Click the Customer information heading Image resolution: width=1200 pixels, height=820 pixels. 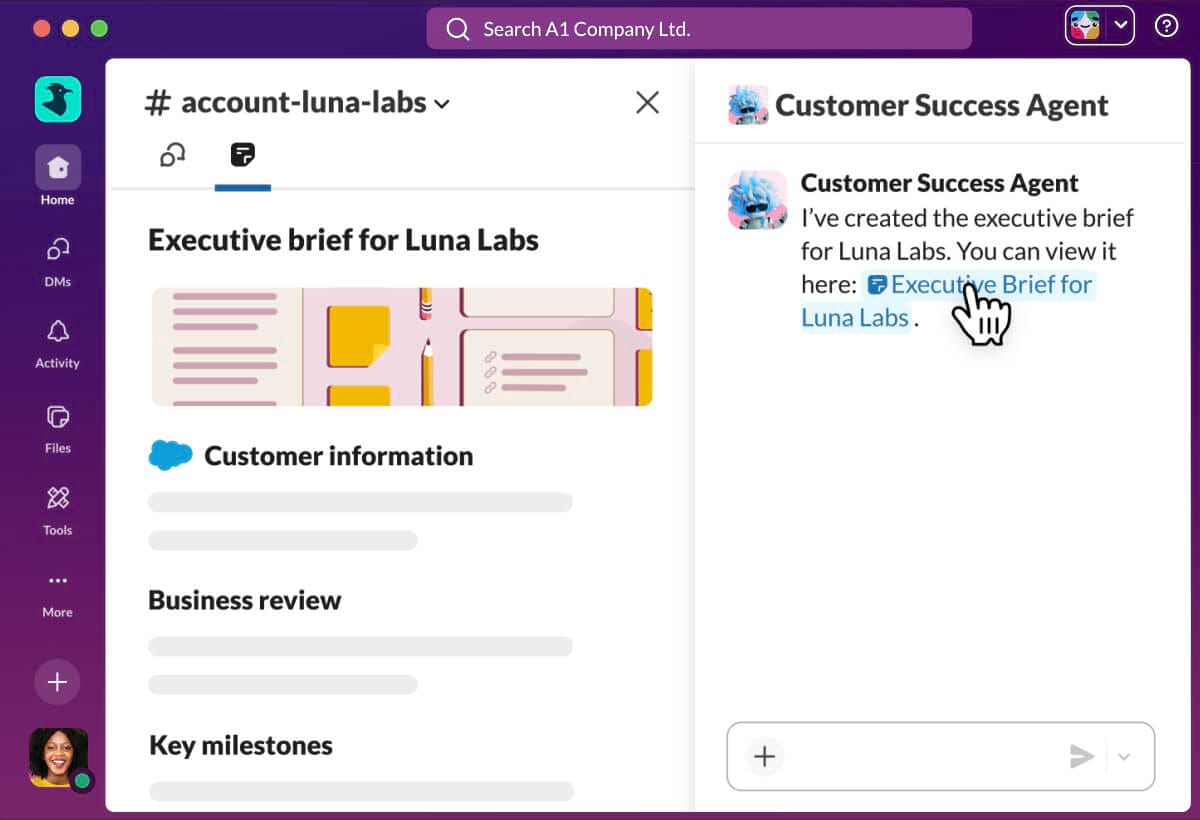339,456
